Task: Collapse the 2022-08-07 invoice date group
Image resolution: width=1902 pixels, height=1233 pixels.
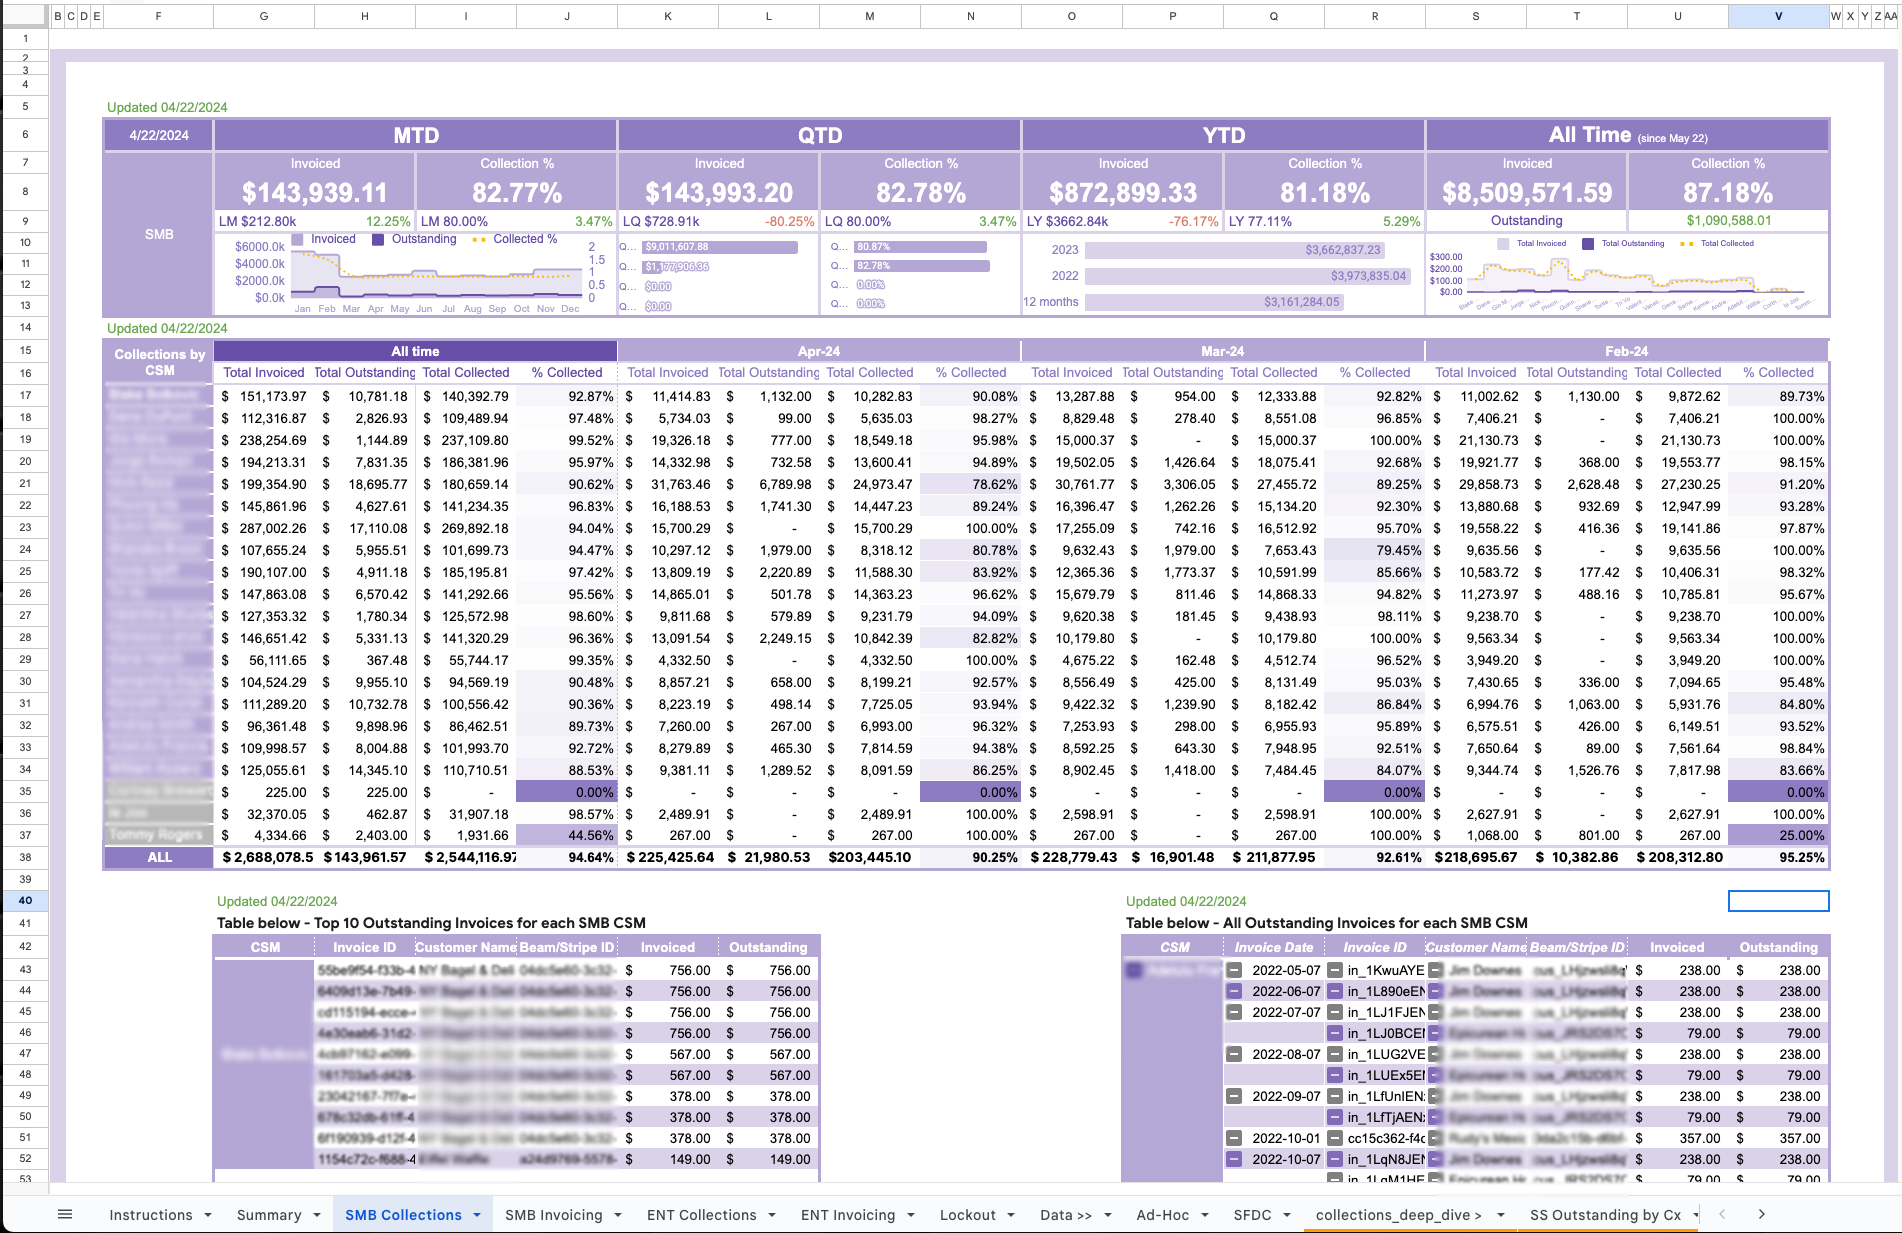Action: tap(1234, 1054)
